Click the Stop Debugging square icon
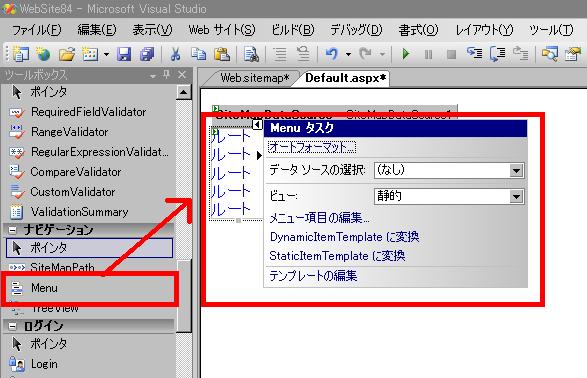The width and height of the screenshot is (587, 378). point(451,55)
